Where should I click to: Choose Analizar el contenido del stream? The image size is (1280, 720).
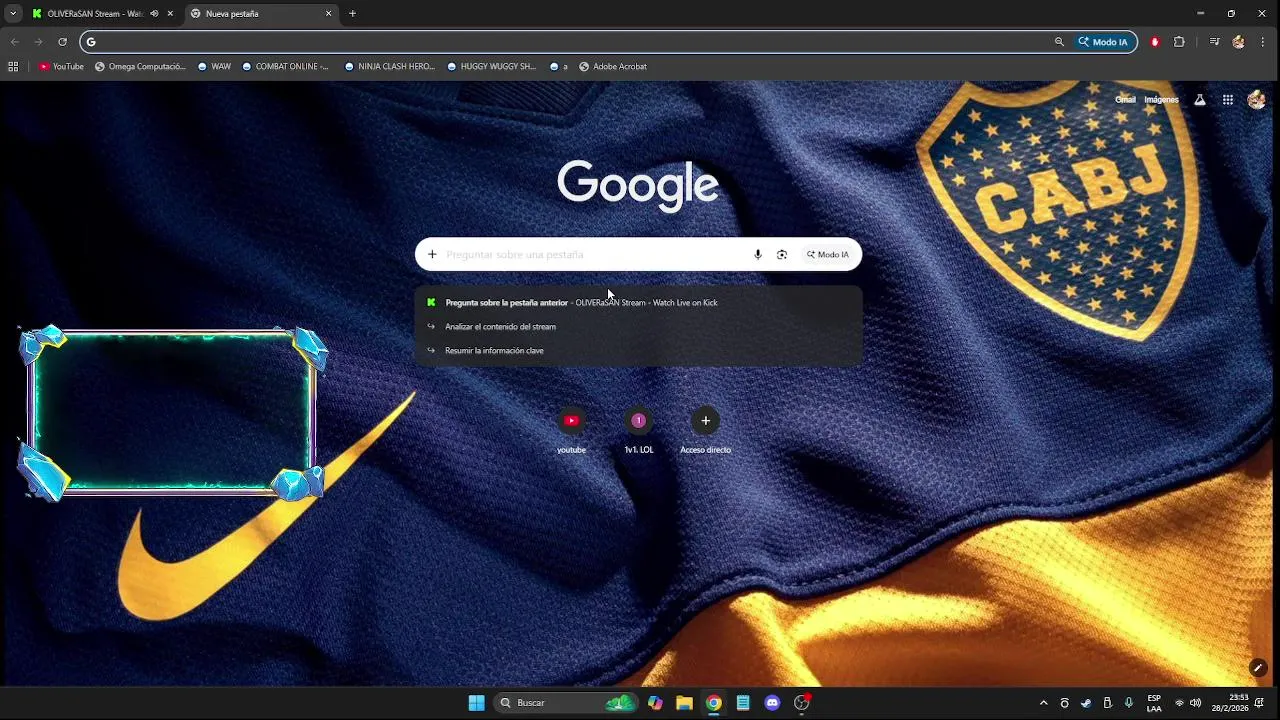[x=638, y=326]
